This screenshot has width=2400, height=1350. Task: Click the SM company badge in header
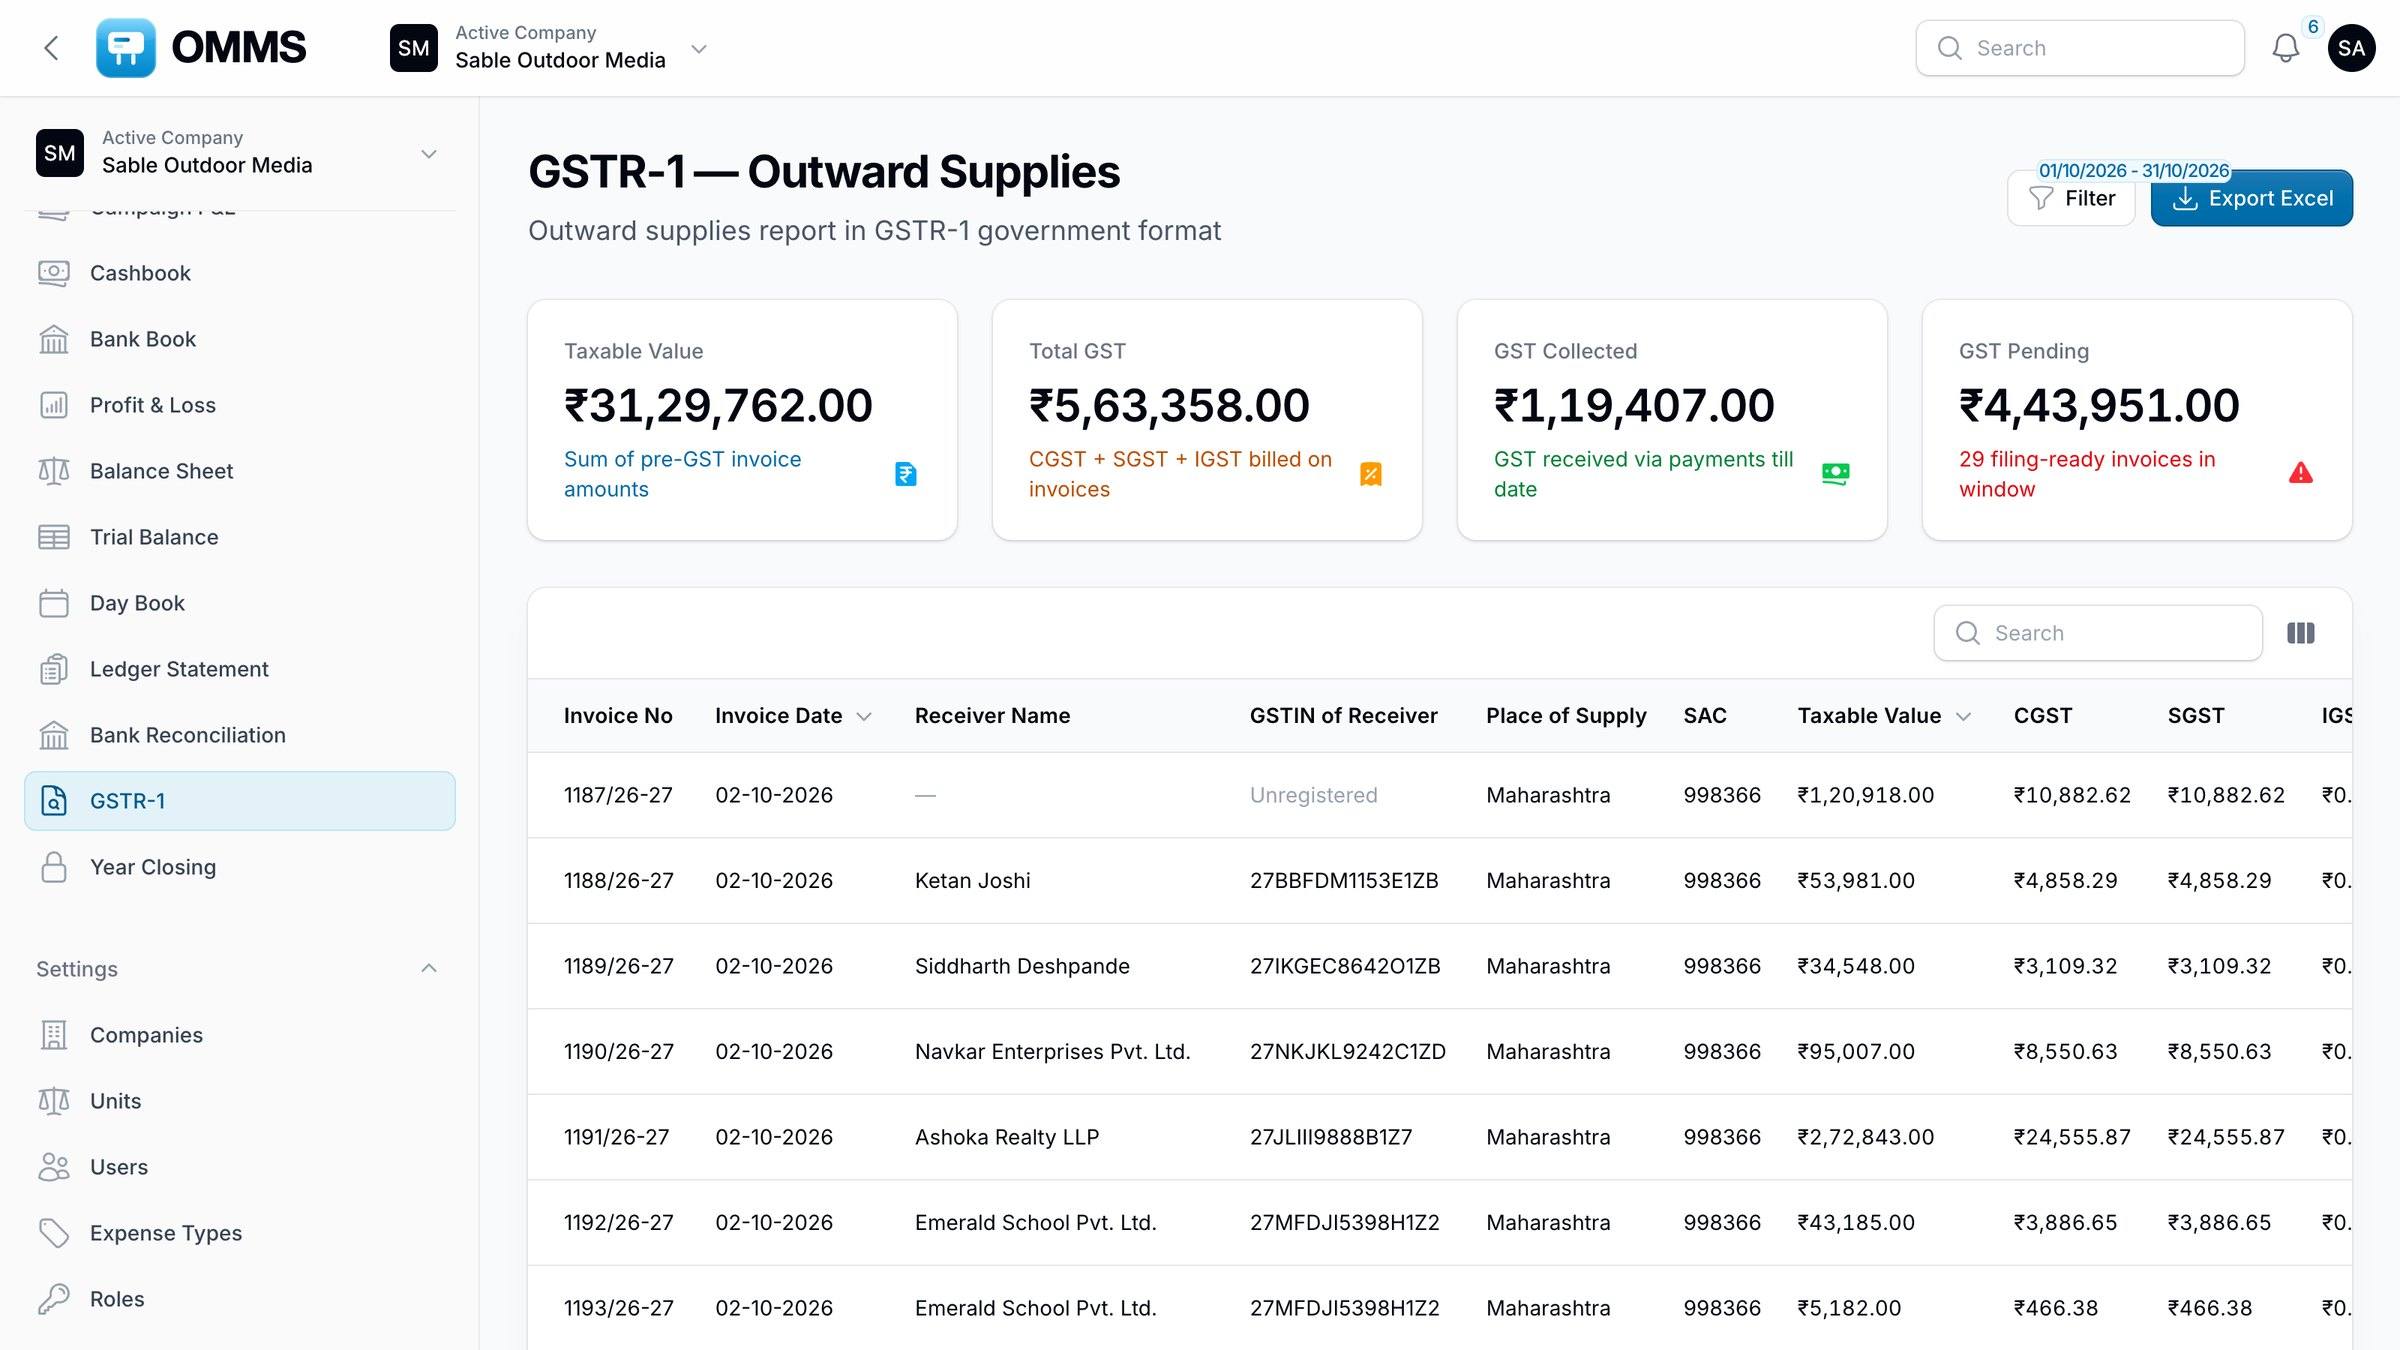tap(414, 48)
